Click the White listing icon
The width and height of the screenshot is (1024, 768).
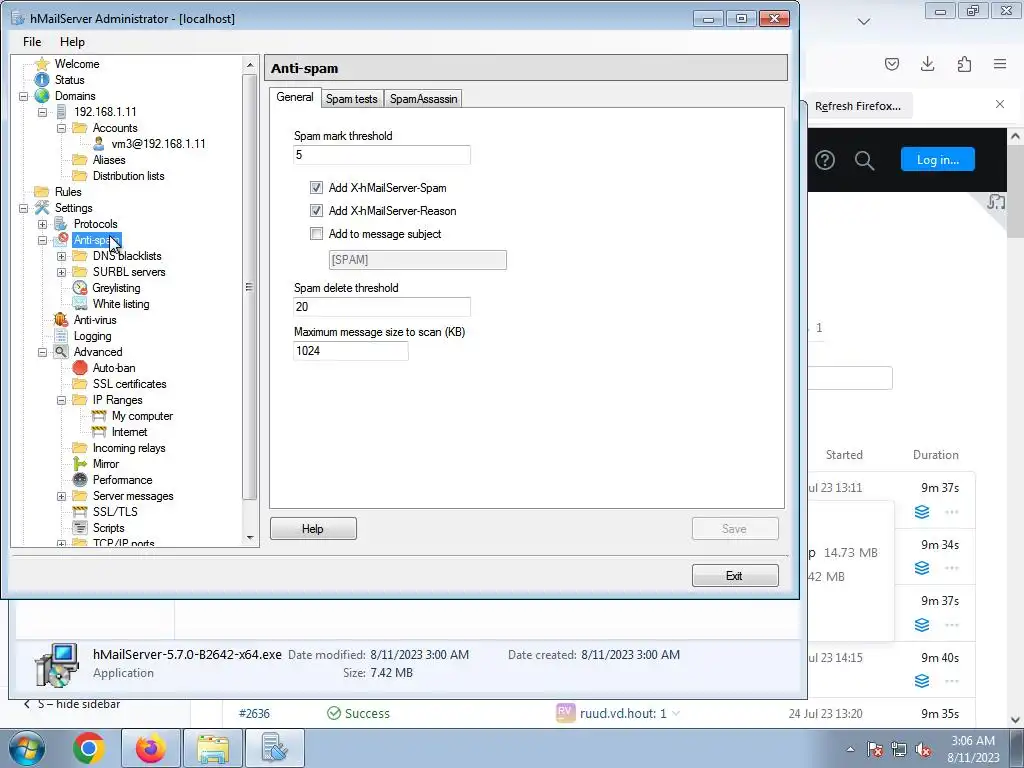point(80,304)
